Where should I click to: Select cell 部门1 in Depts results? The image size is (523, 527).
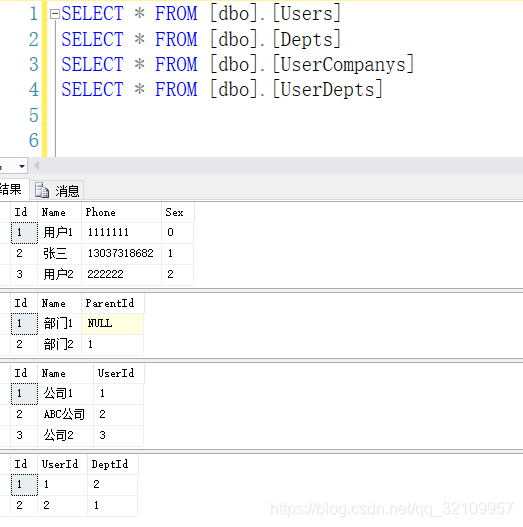pos(59,324)
